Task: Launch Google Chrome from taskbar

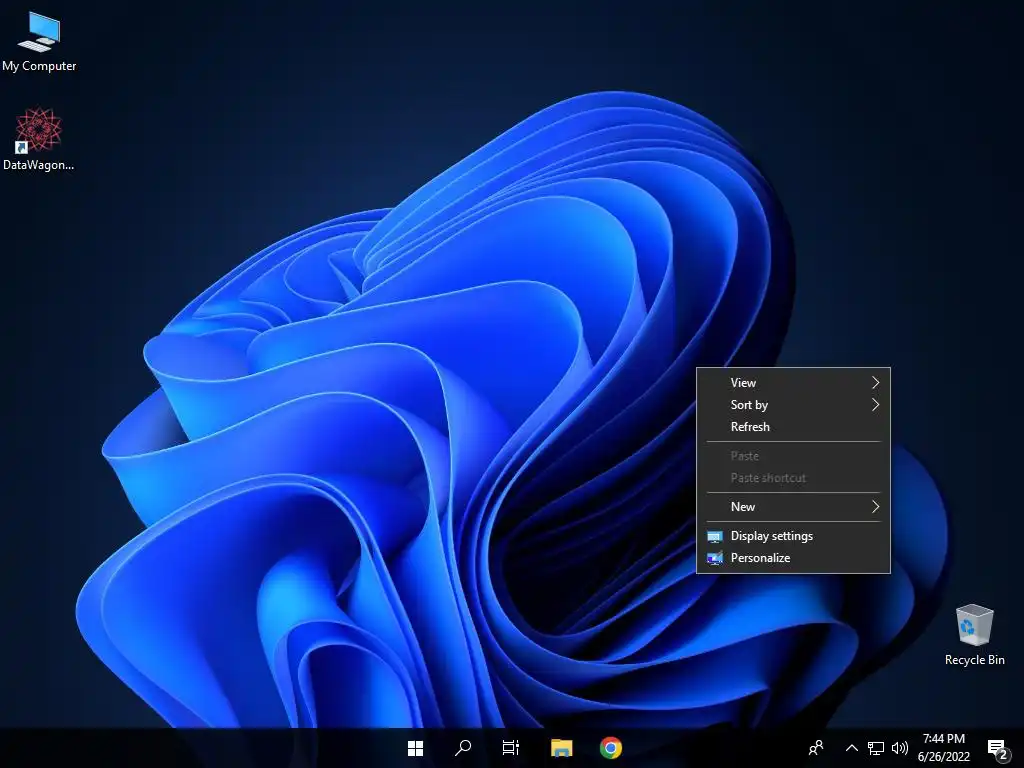Action: pos(611,748)
